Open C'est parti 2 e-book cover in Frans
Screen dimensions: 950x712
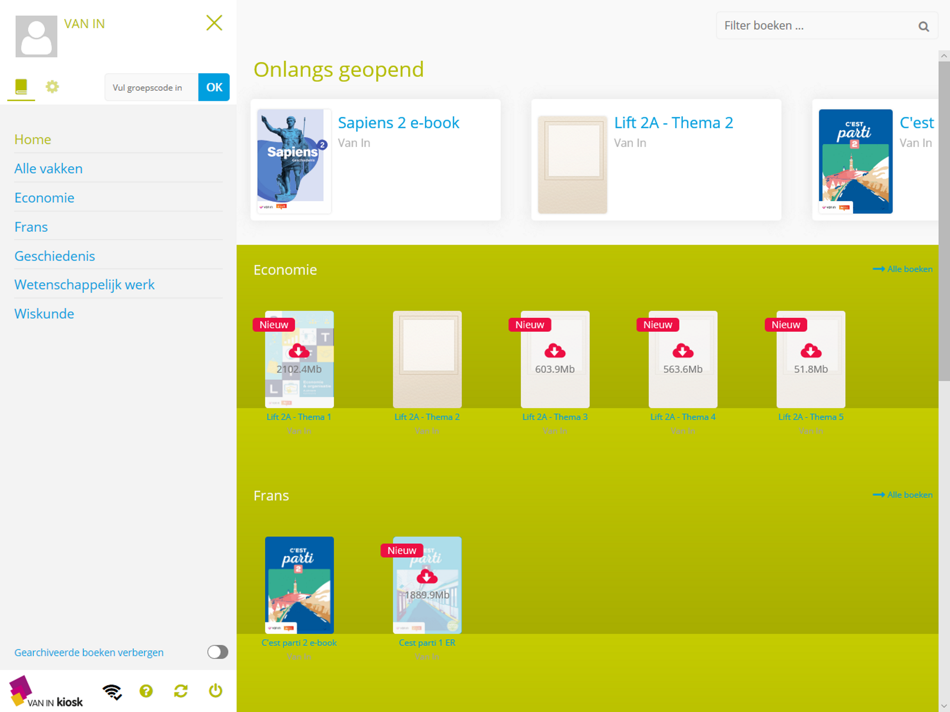[299, 585]
